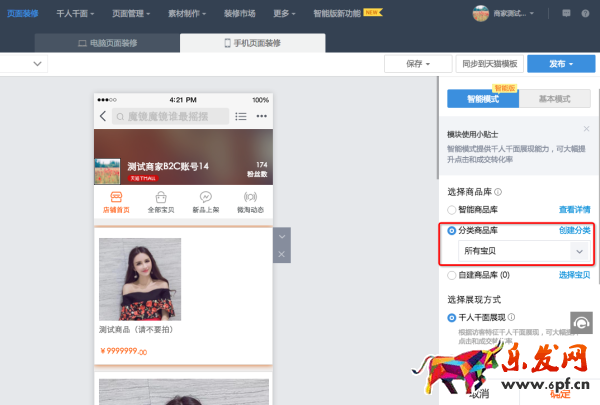Open the help question mark icon
The height and width of the screenshot is (405, 600).
[x=585, y=13]
